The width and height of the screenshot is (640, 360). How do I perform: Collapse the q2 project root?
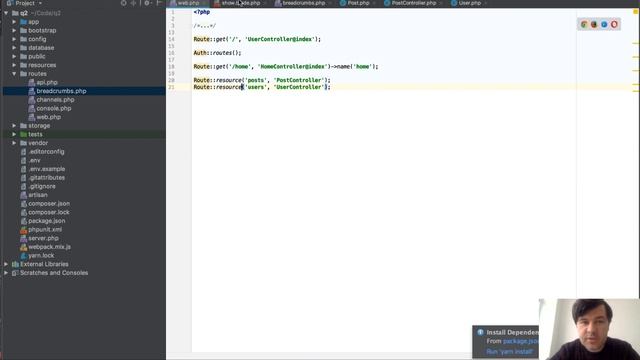(6, 13)
